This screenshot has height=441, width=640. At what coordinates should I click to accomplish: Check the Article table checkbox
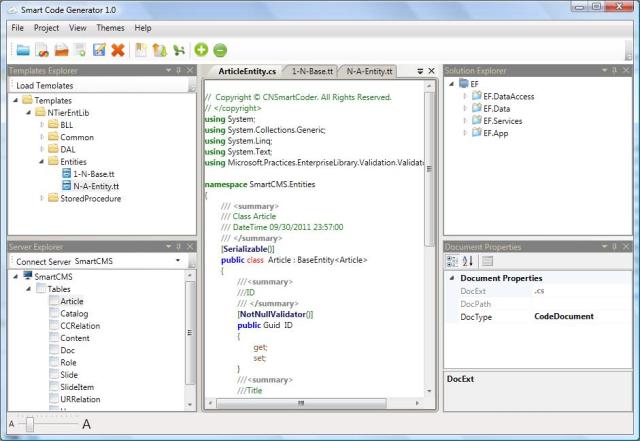(53, 301)
